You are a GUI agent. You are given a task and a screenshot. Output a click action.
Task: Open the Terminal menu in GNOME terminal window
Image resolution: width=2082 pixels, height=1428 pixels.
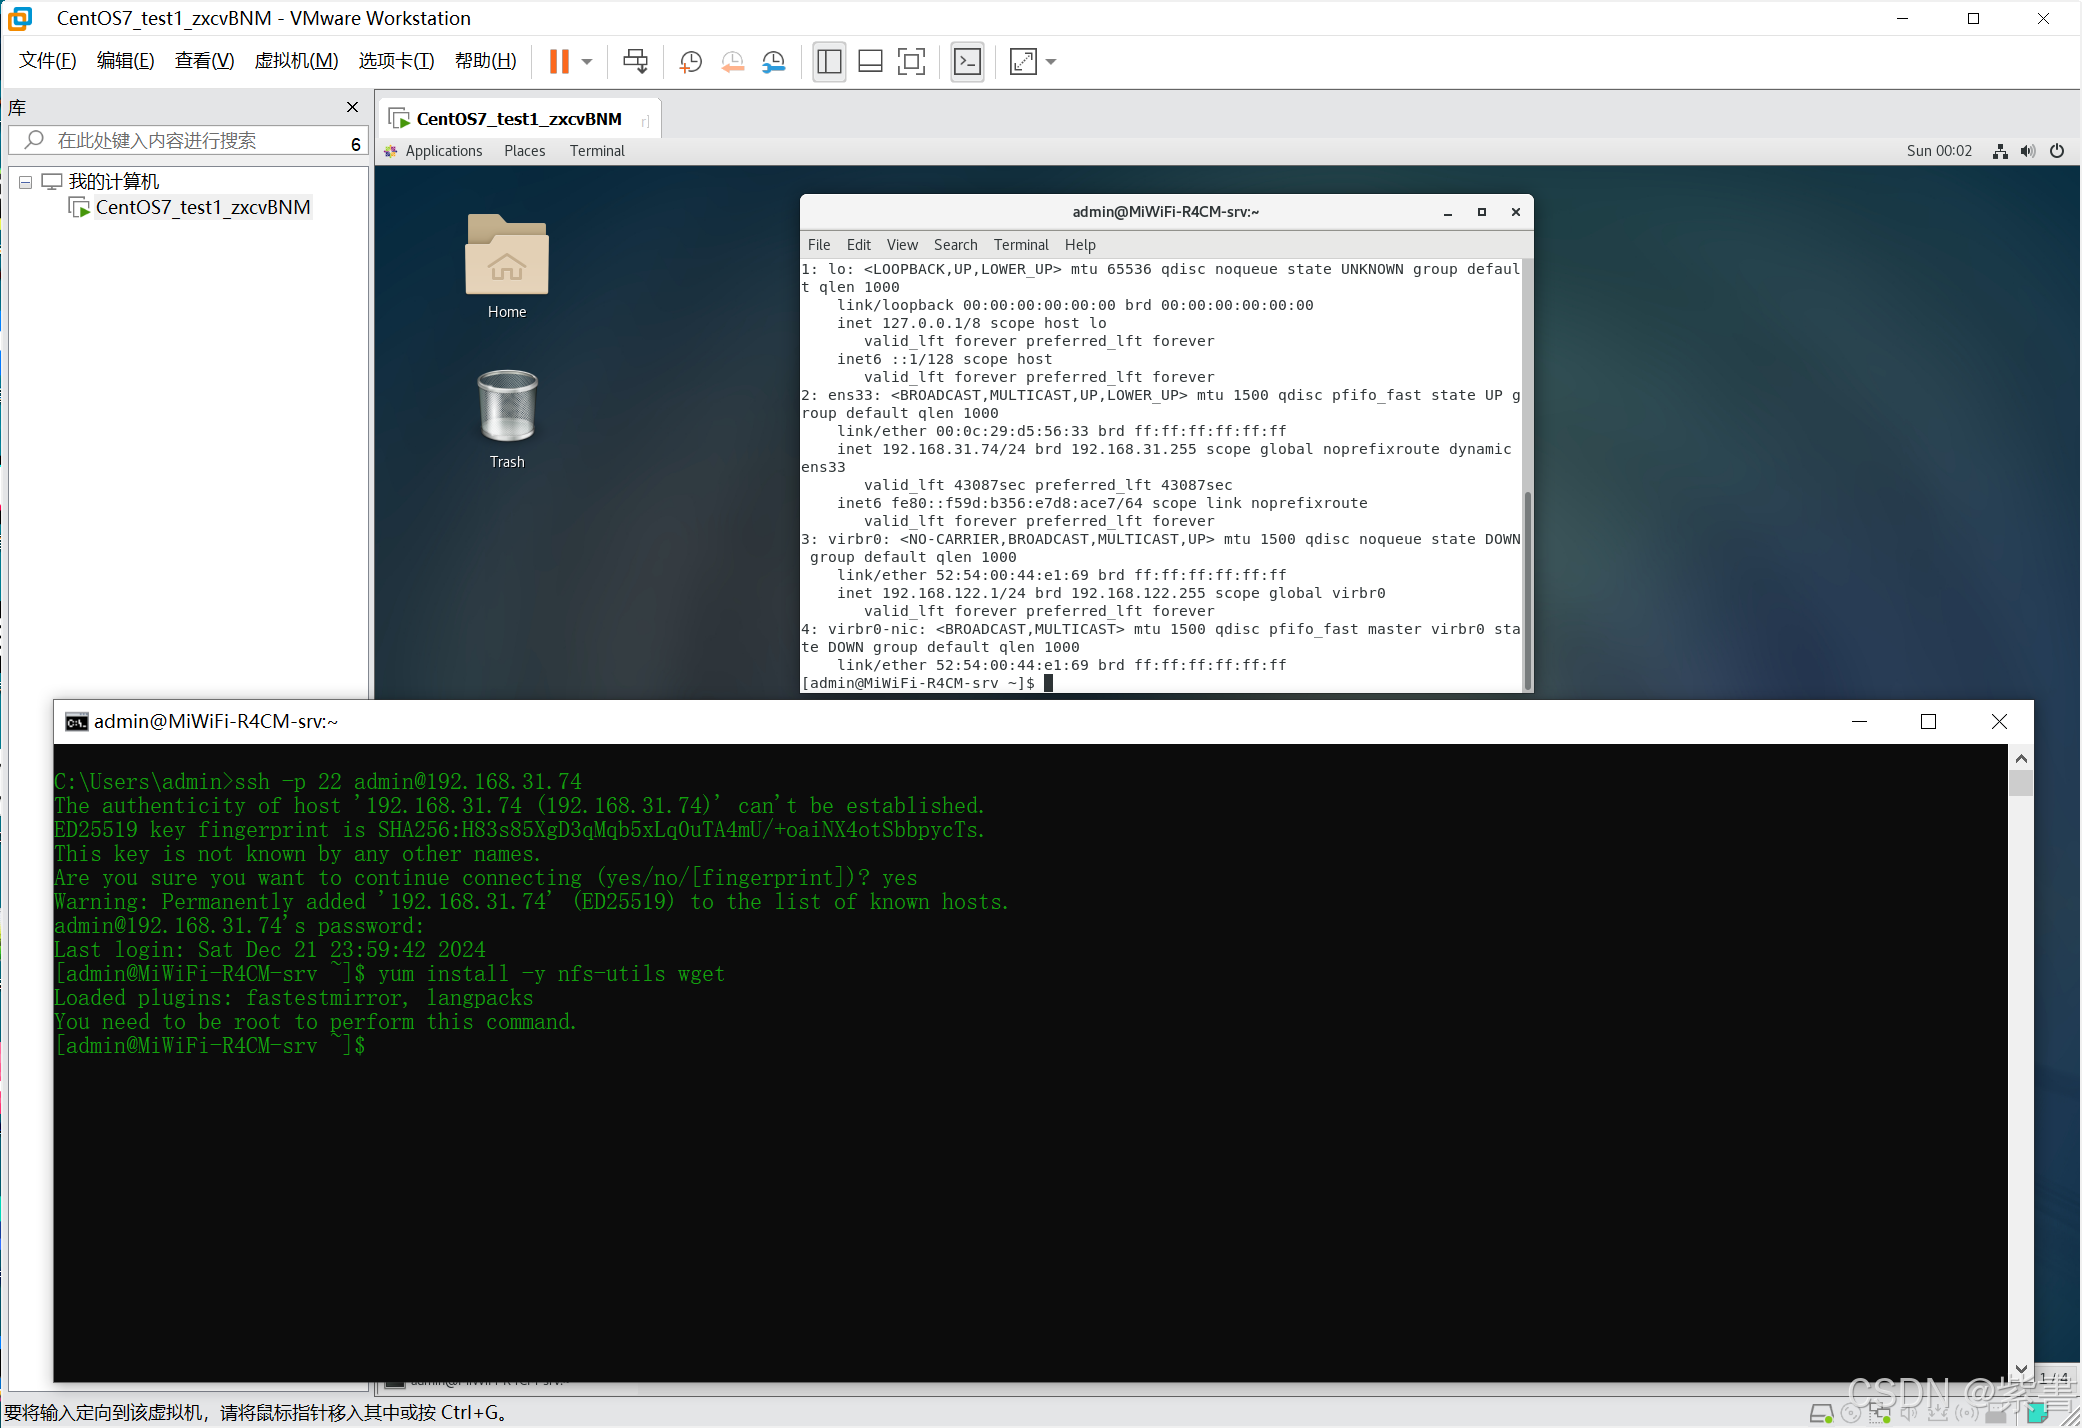coord(1020,245)
